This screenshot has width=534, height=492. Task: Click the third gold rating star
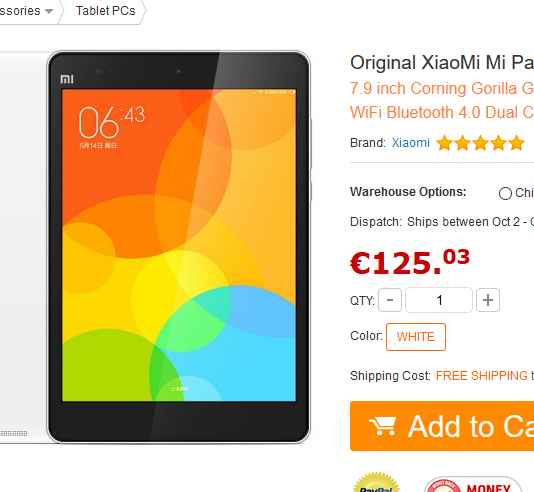[x=481, y=143]
